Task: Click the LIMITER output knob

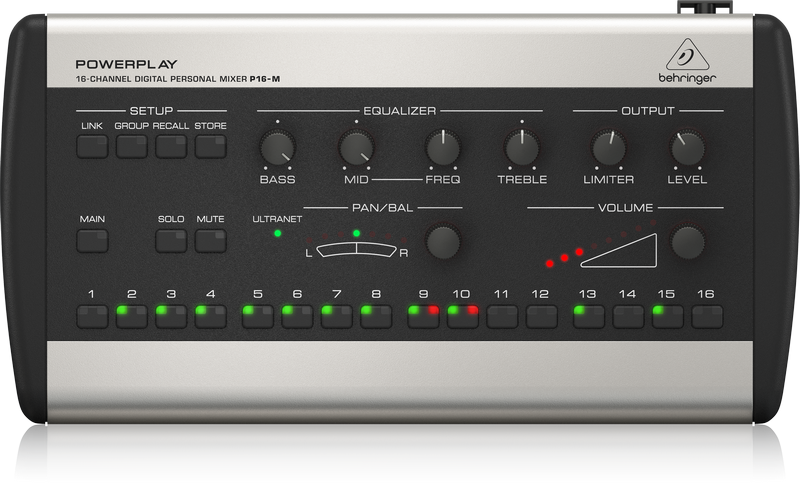Action: pyautogui.click(x=608, y=148)
